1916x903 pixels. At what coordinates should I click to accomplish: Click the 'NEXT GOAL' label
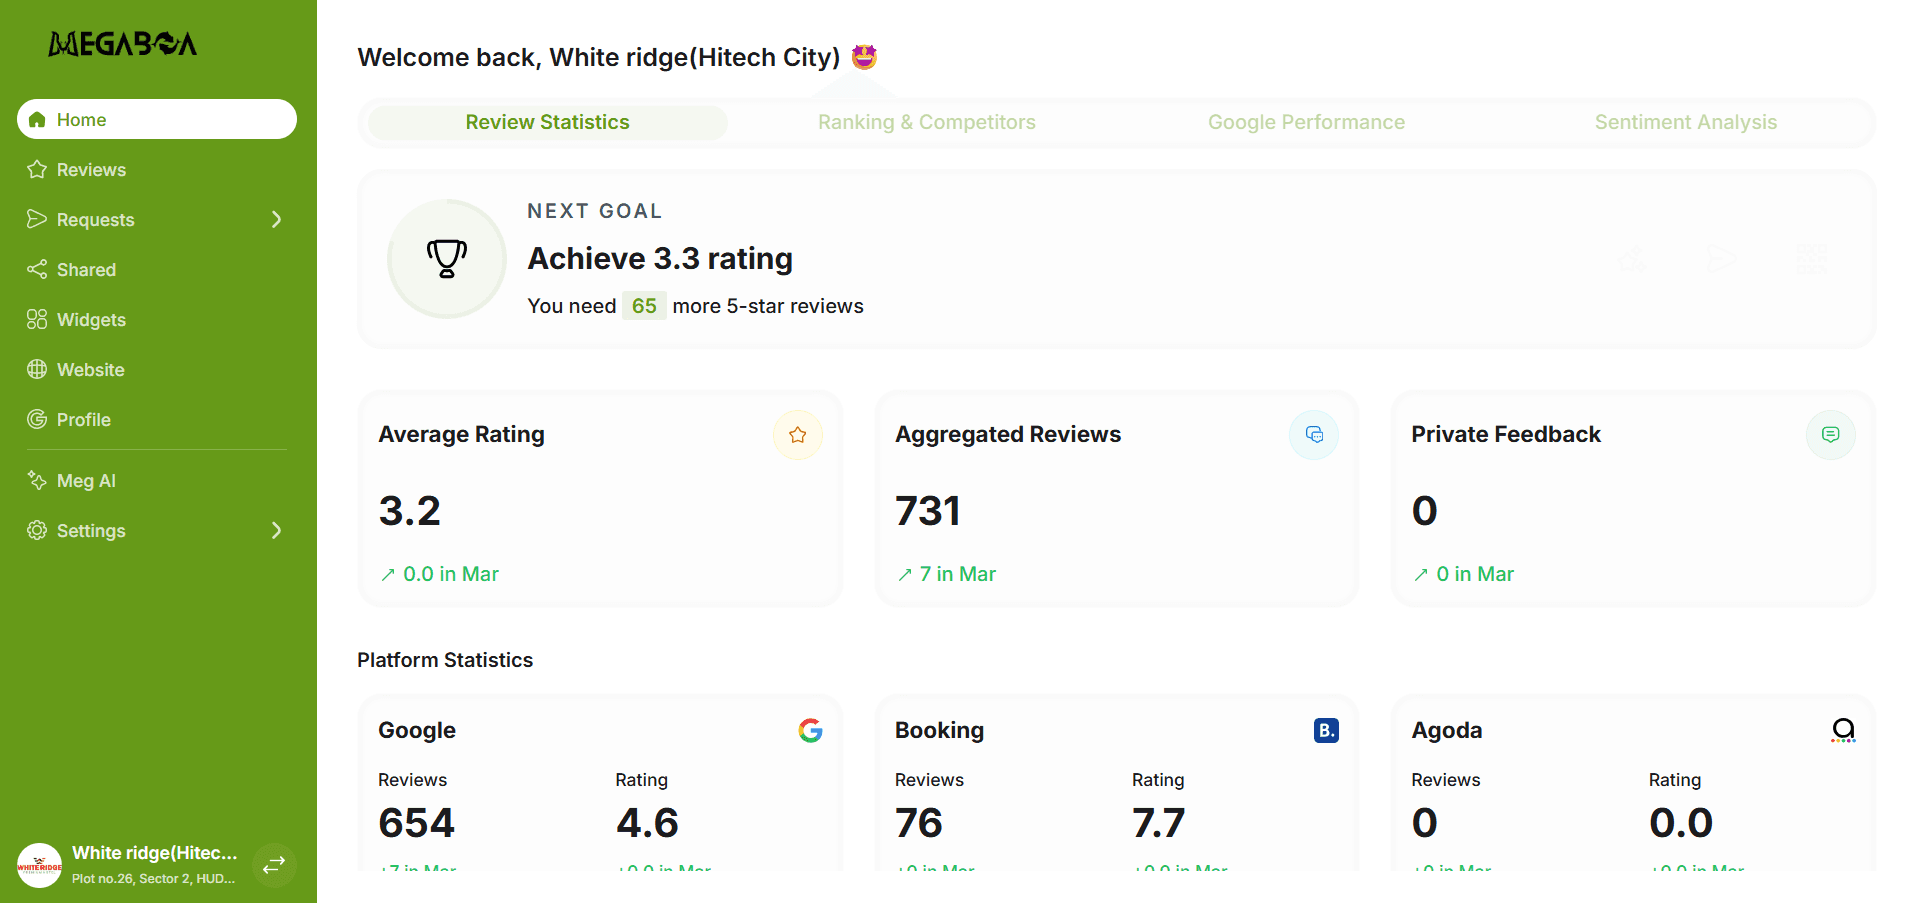(595, 211)
